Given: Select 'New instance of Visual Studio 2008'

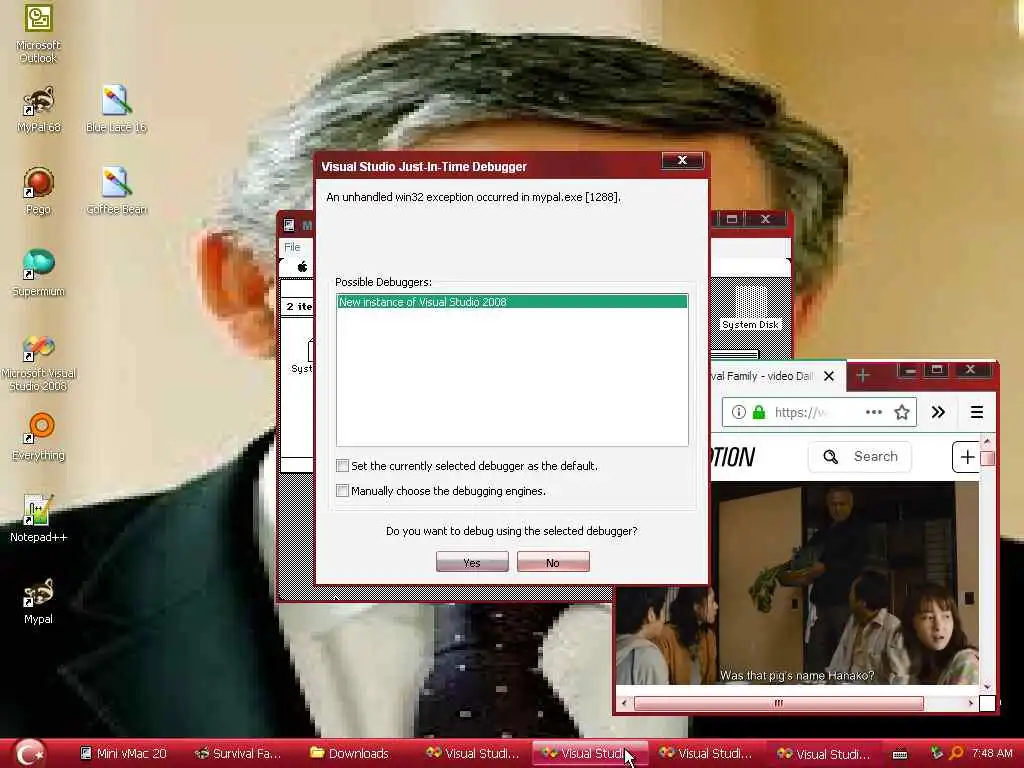Looking at the screenshot, I should click(512, 302).
